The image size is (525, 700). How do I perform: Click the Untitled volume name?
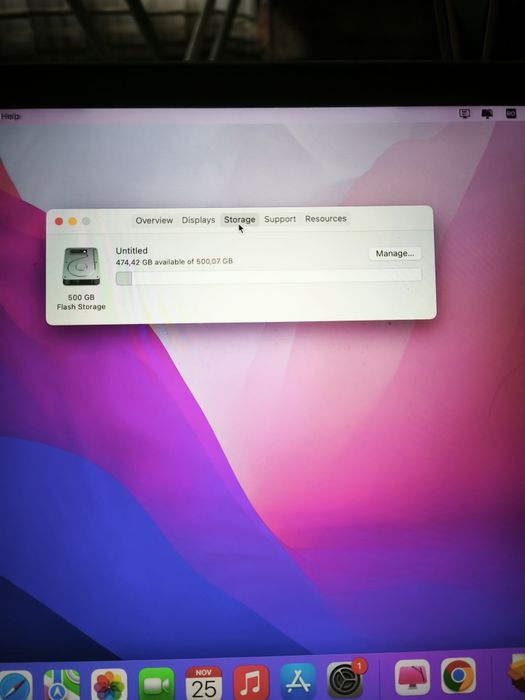pyautogui.click(x=131, y=251)
